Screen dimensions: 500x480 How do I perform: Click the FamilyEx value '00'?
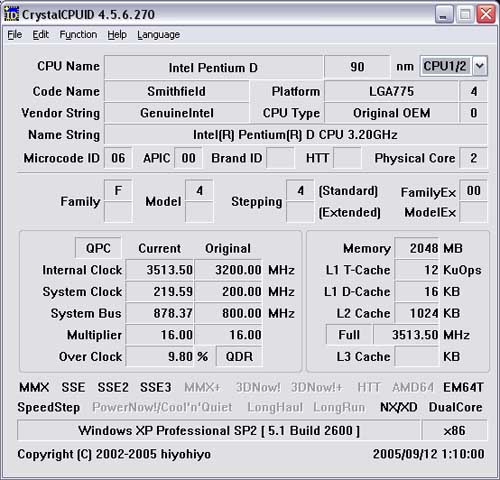tap(473, 190)
